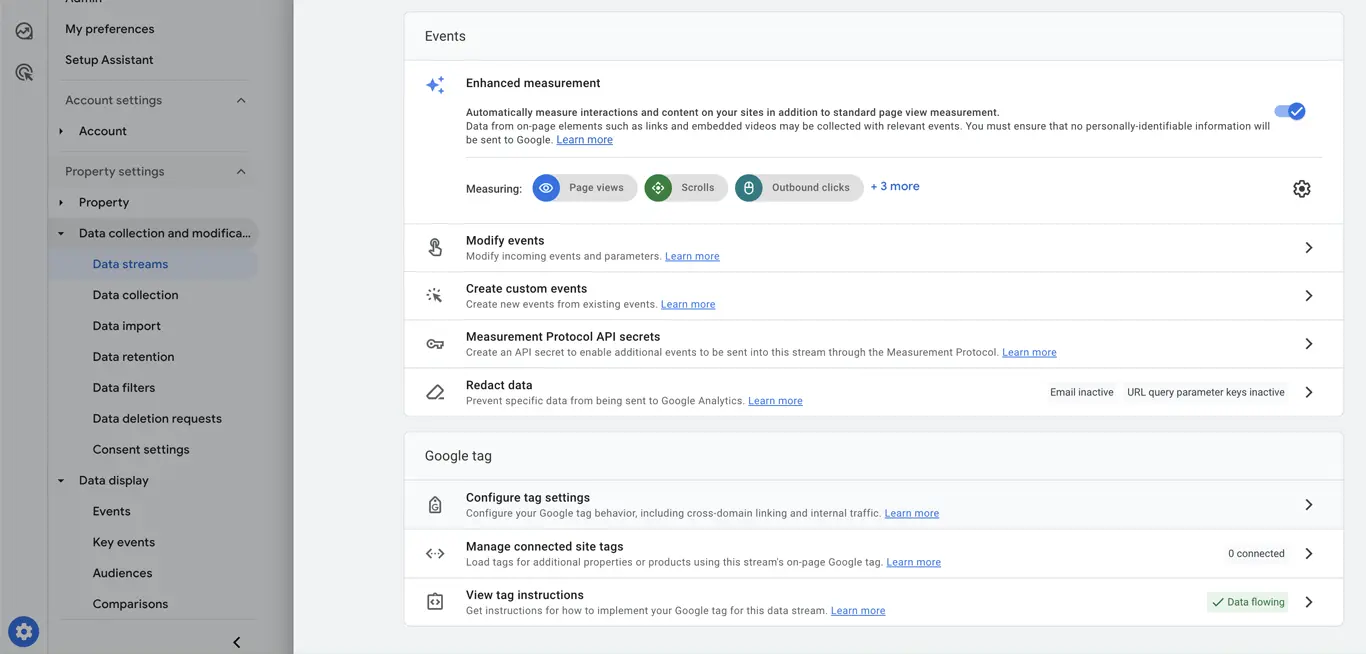Image resolution: width=1366 pixels, height=654 pixels.
Task: Click the Configure tag settings tag icon
Action: [x=435, y=505]
